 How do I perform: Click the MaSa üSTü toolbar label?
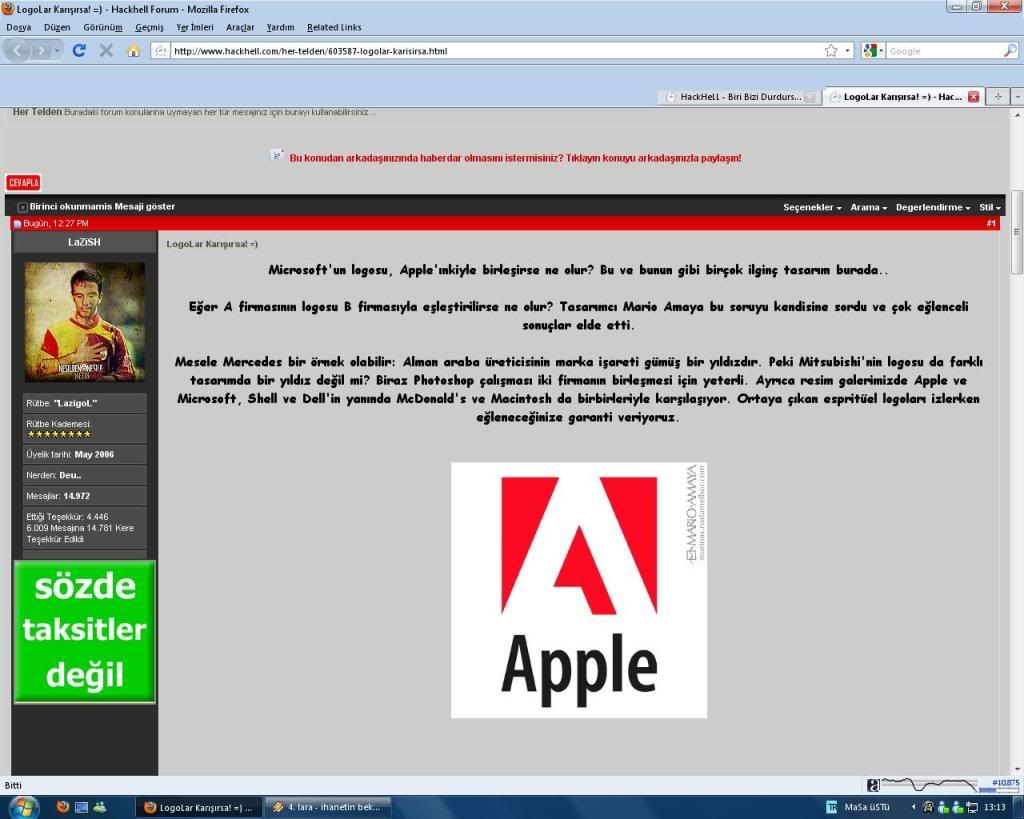coord(867,807)
